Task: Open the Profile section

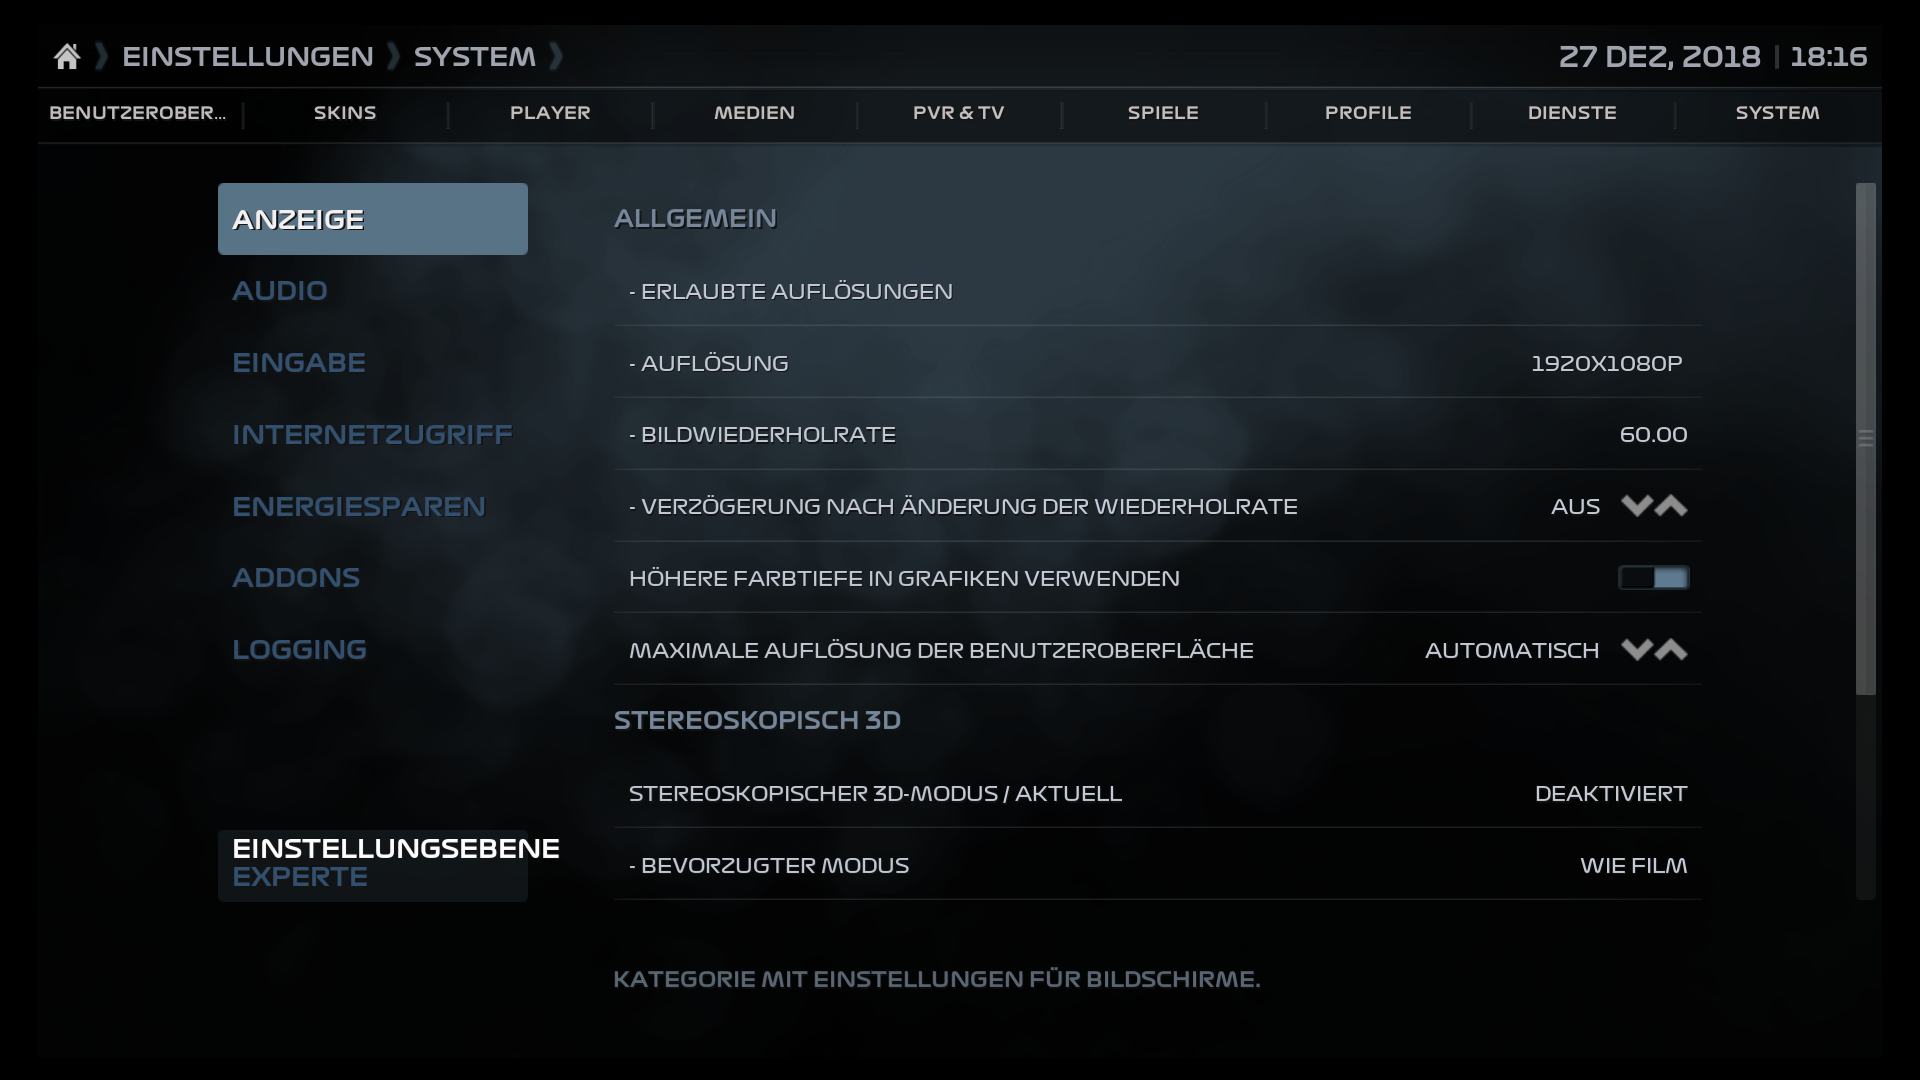Action: tap(1368, 113)
